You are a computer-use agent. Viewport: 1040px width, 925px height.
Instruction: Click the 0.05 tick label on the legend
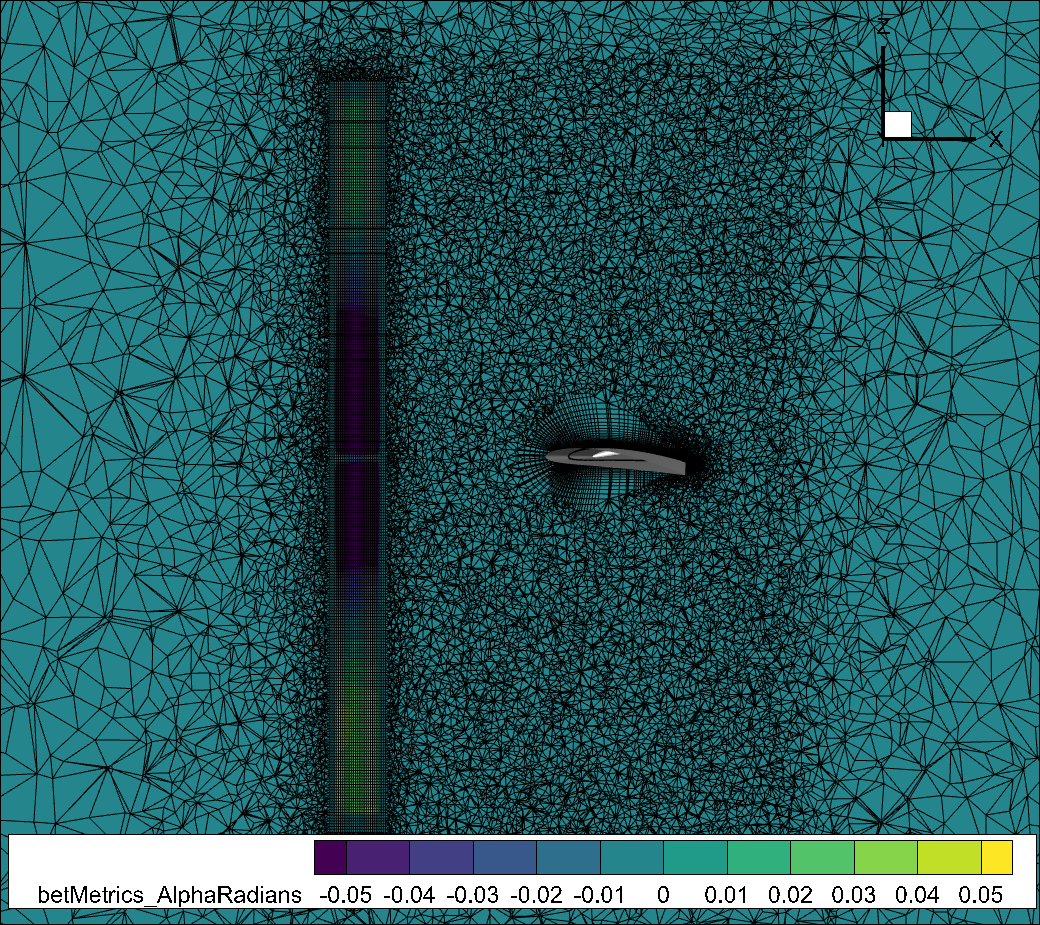(x=980, y=895)
